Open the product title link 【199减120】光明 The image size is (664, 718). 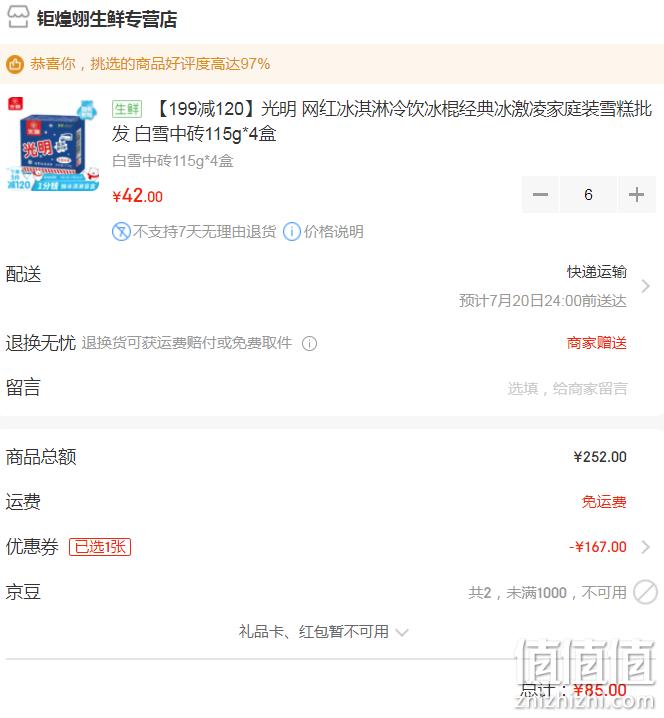(x=382, y=121)
